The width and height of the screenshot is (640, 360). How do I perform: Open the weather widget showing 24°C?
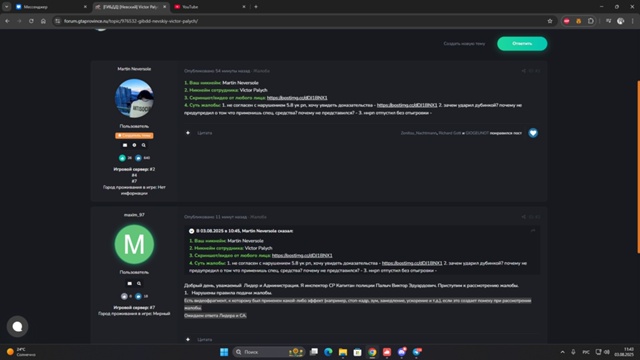21,352
